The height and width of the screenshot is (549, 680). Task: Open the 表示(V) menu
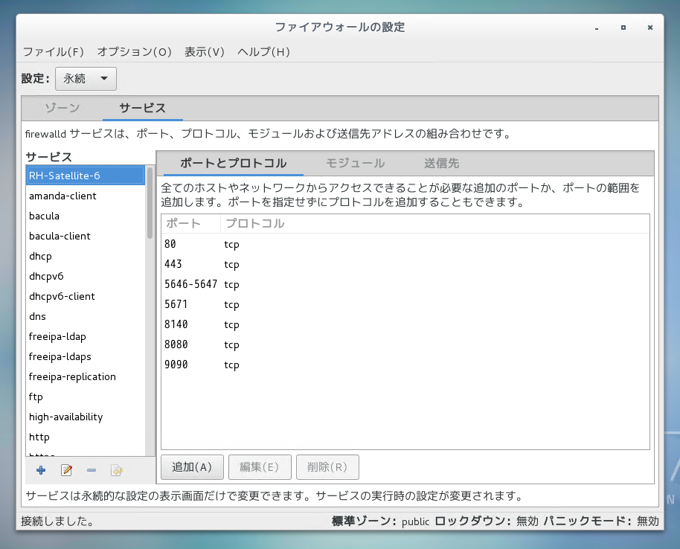tap(204, 52)
